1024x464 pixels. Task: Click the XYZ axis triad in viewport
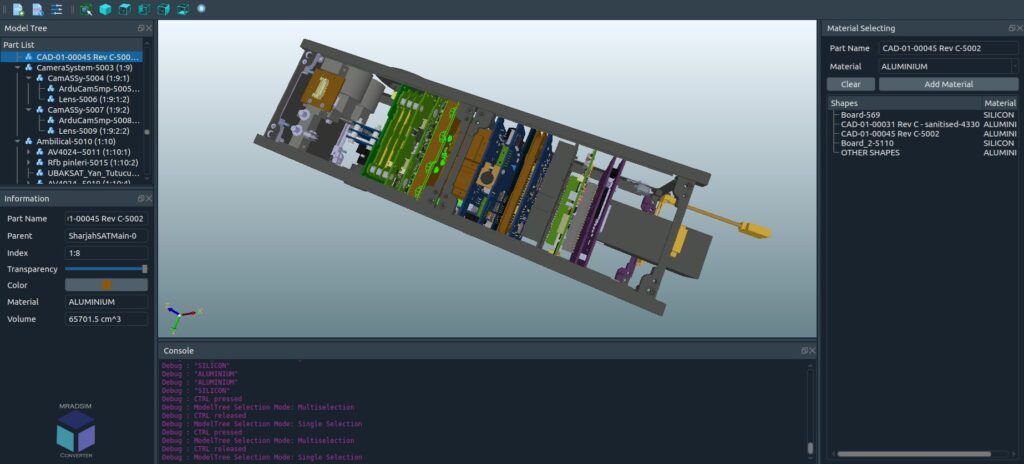click(x=177, y=317)
